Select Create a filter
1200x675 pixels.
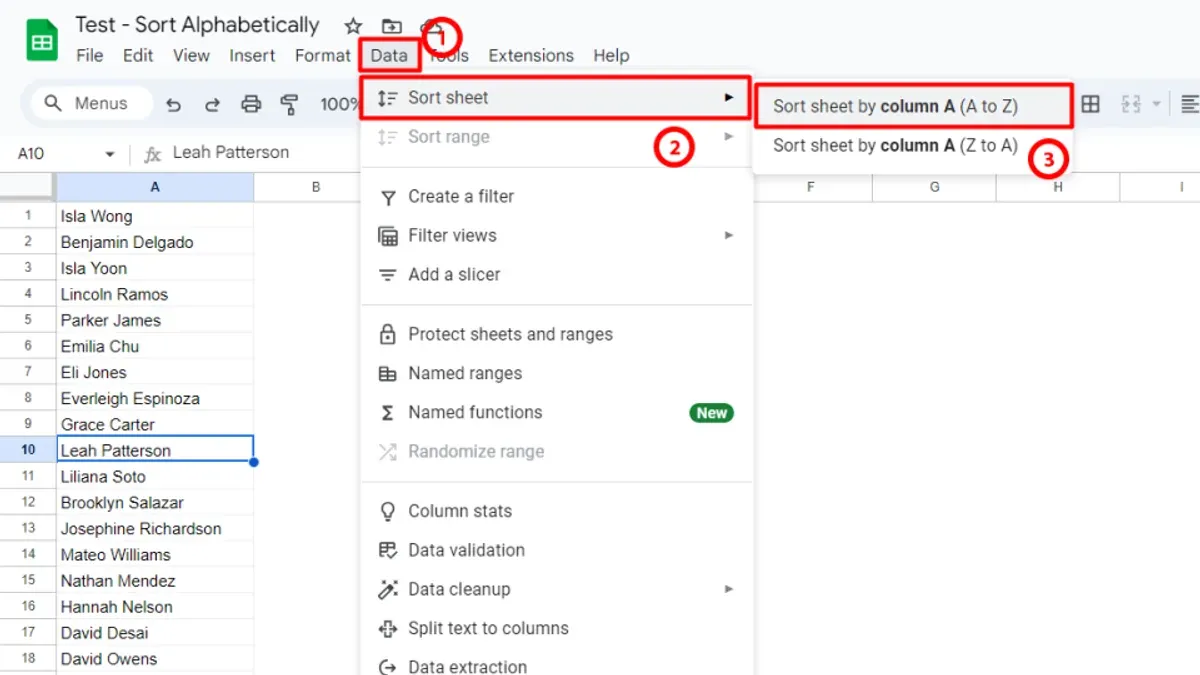(556, 197)
